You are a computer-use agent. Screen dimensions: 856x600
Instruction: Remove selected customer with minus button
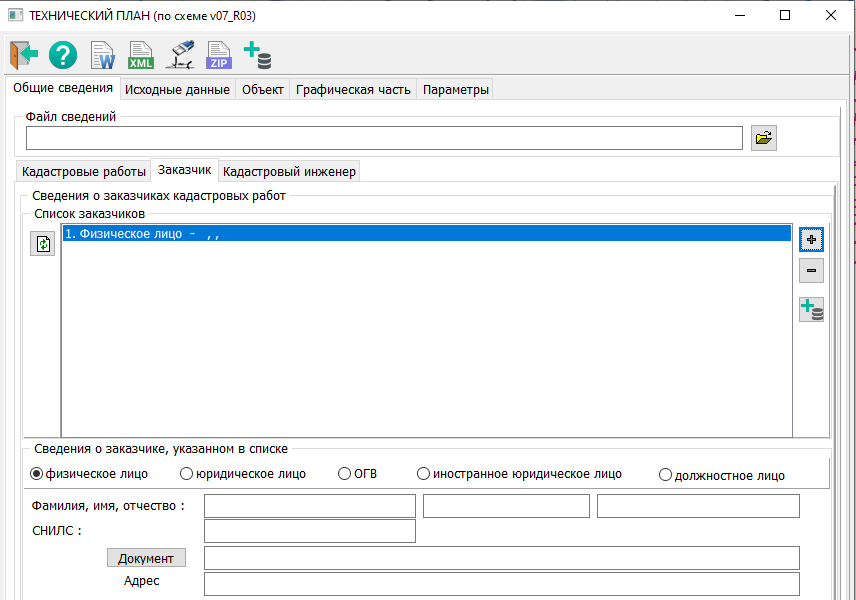pyautogui.click(x=811, y=271)
